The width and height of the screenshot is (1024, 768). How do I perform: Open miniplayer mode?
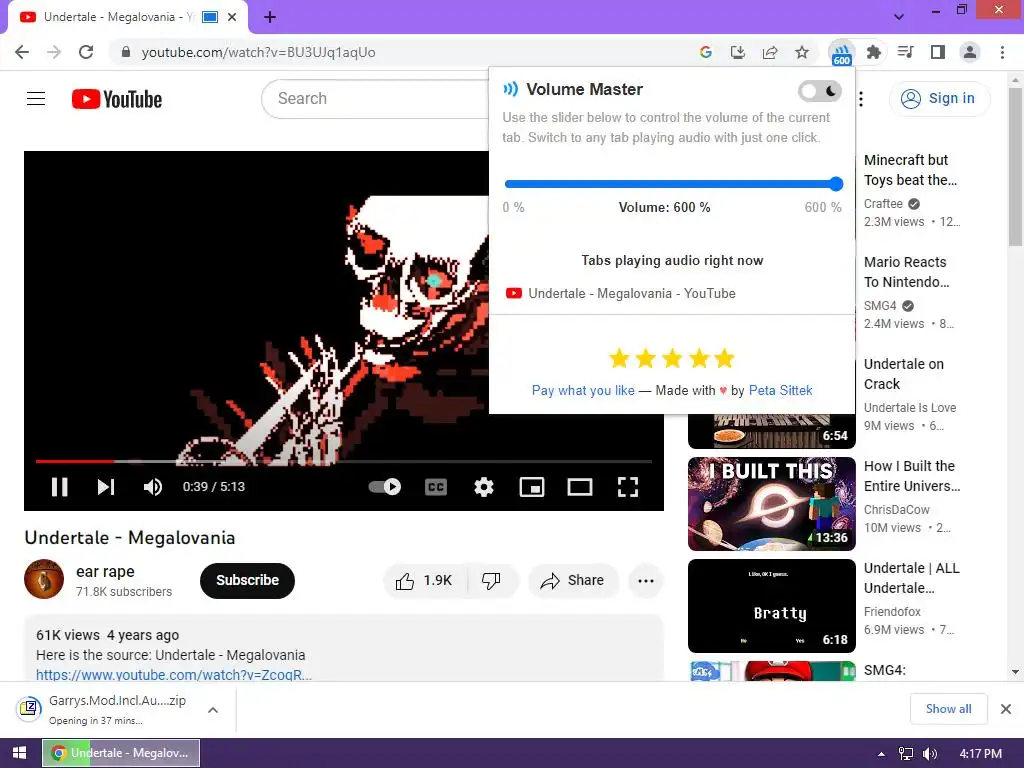[532, 487]
